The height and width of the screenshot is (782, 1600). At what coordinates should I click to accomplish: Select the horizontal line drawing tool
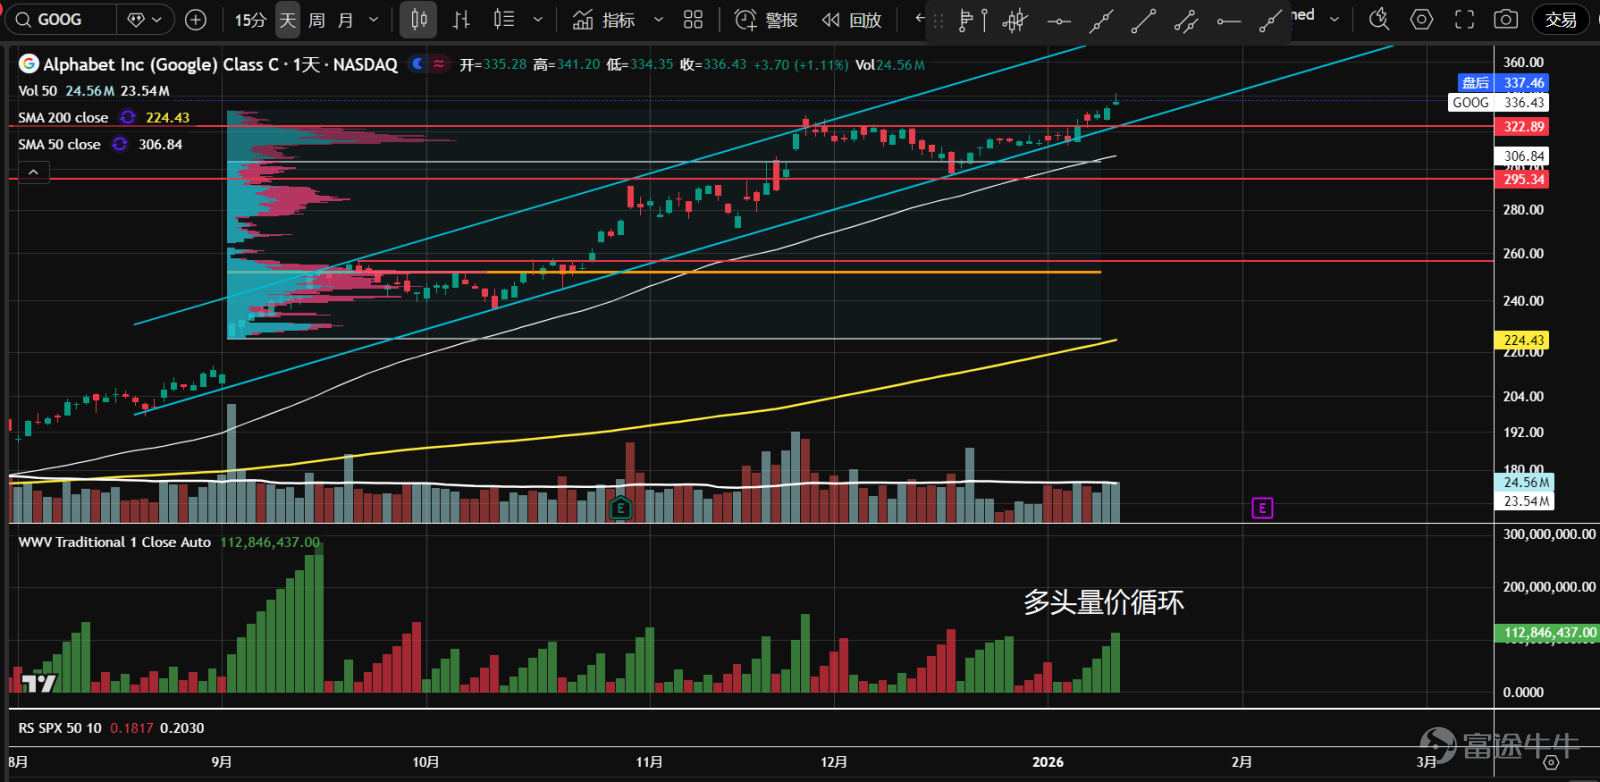click(1058, 20)
